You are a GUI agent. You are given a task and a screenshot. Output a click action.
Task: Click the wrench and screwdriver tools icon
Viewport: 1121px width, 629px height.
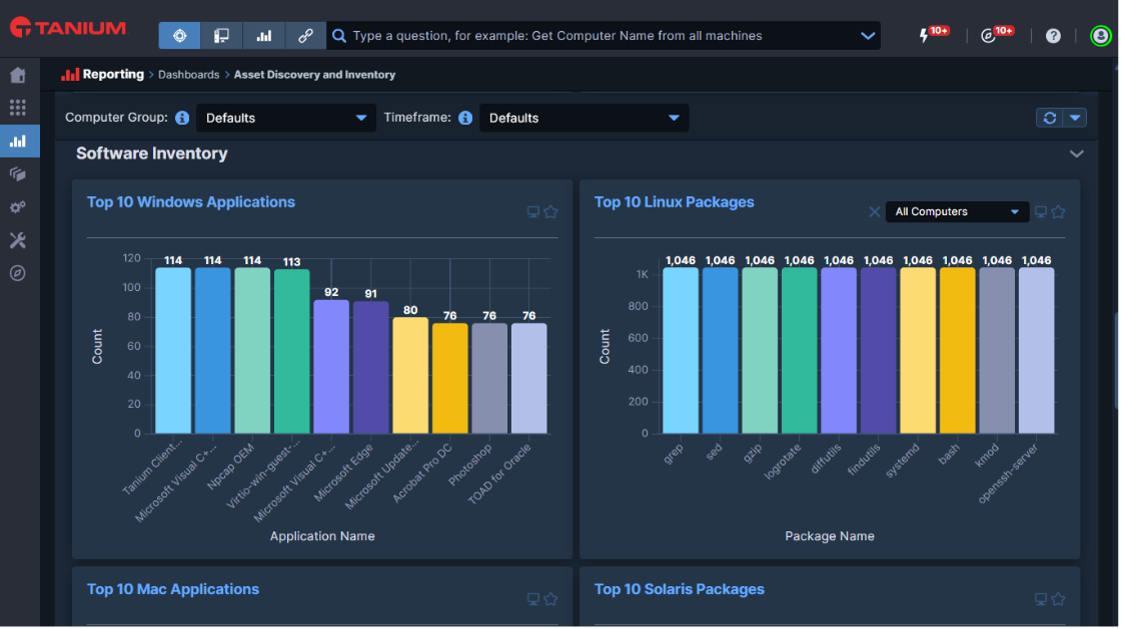18,240
